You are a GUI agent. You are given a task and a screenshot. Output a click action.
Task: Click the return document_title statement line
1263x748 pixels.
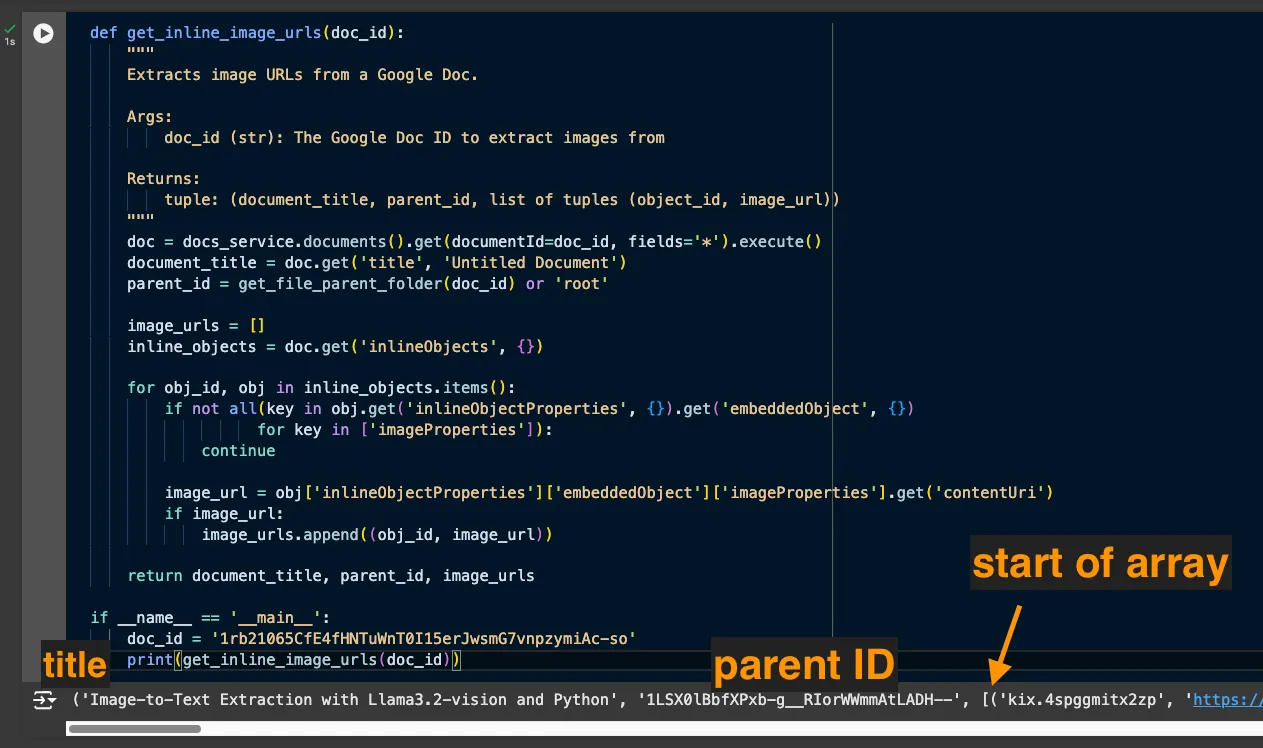pos(330,576)
